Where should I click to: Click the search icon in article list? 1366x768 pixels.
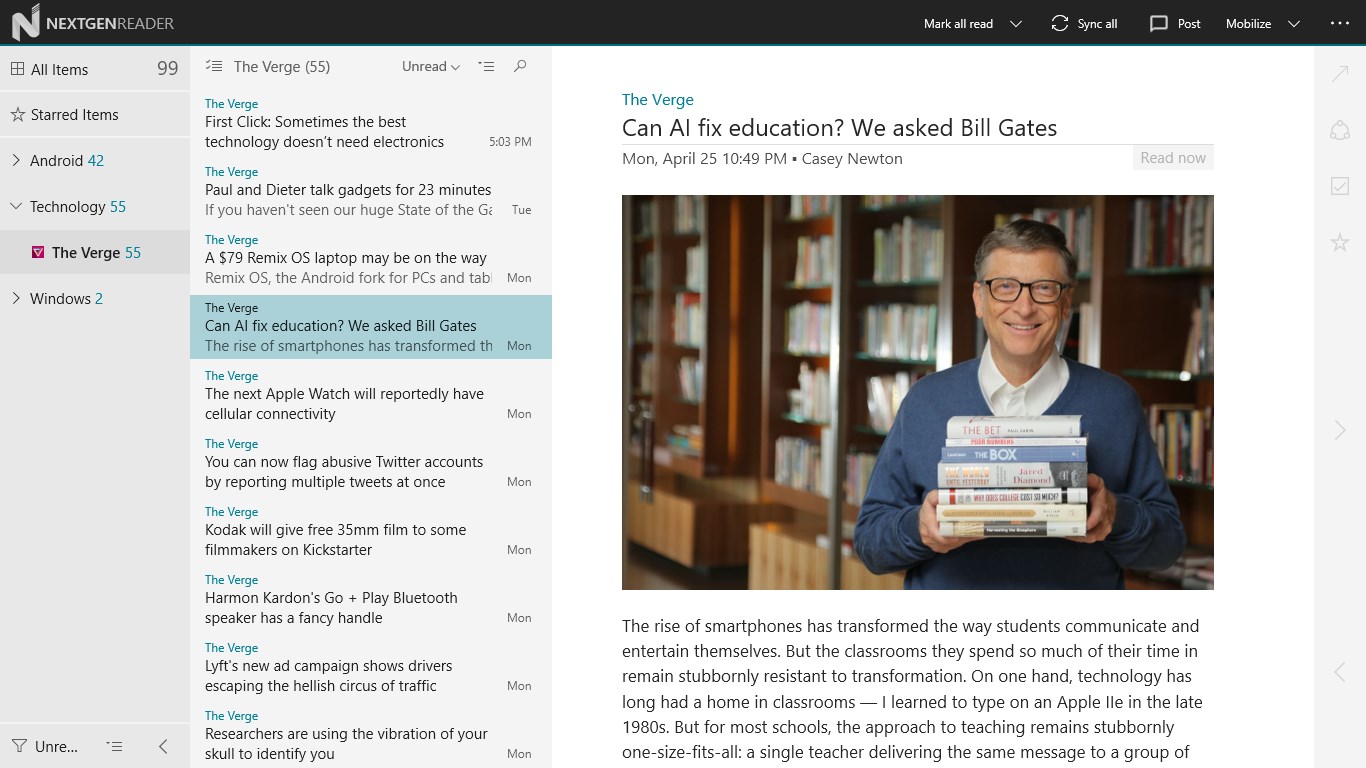[x=520, y=67]
